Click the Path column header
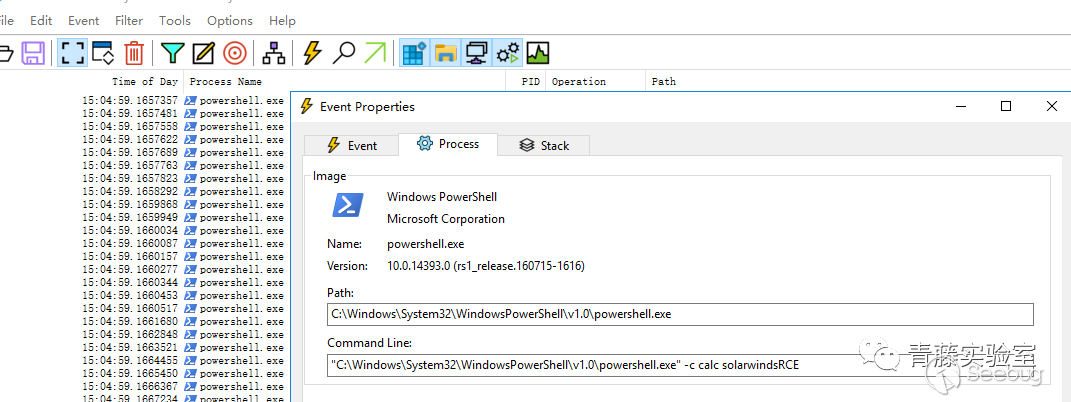Screen dimensions: 1071x402 tap(663, 81)
